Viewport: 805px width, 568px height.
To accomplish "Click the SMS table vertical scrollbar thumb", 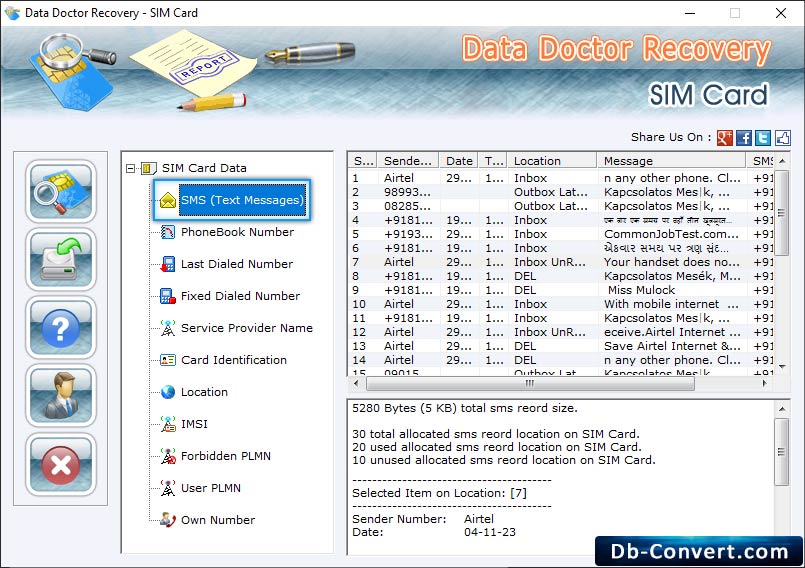I will [781, 213].
